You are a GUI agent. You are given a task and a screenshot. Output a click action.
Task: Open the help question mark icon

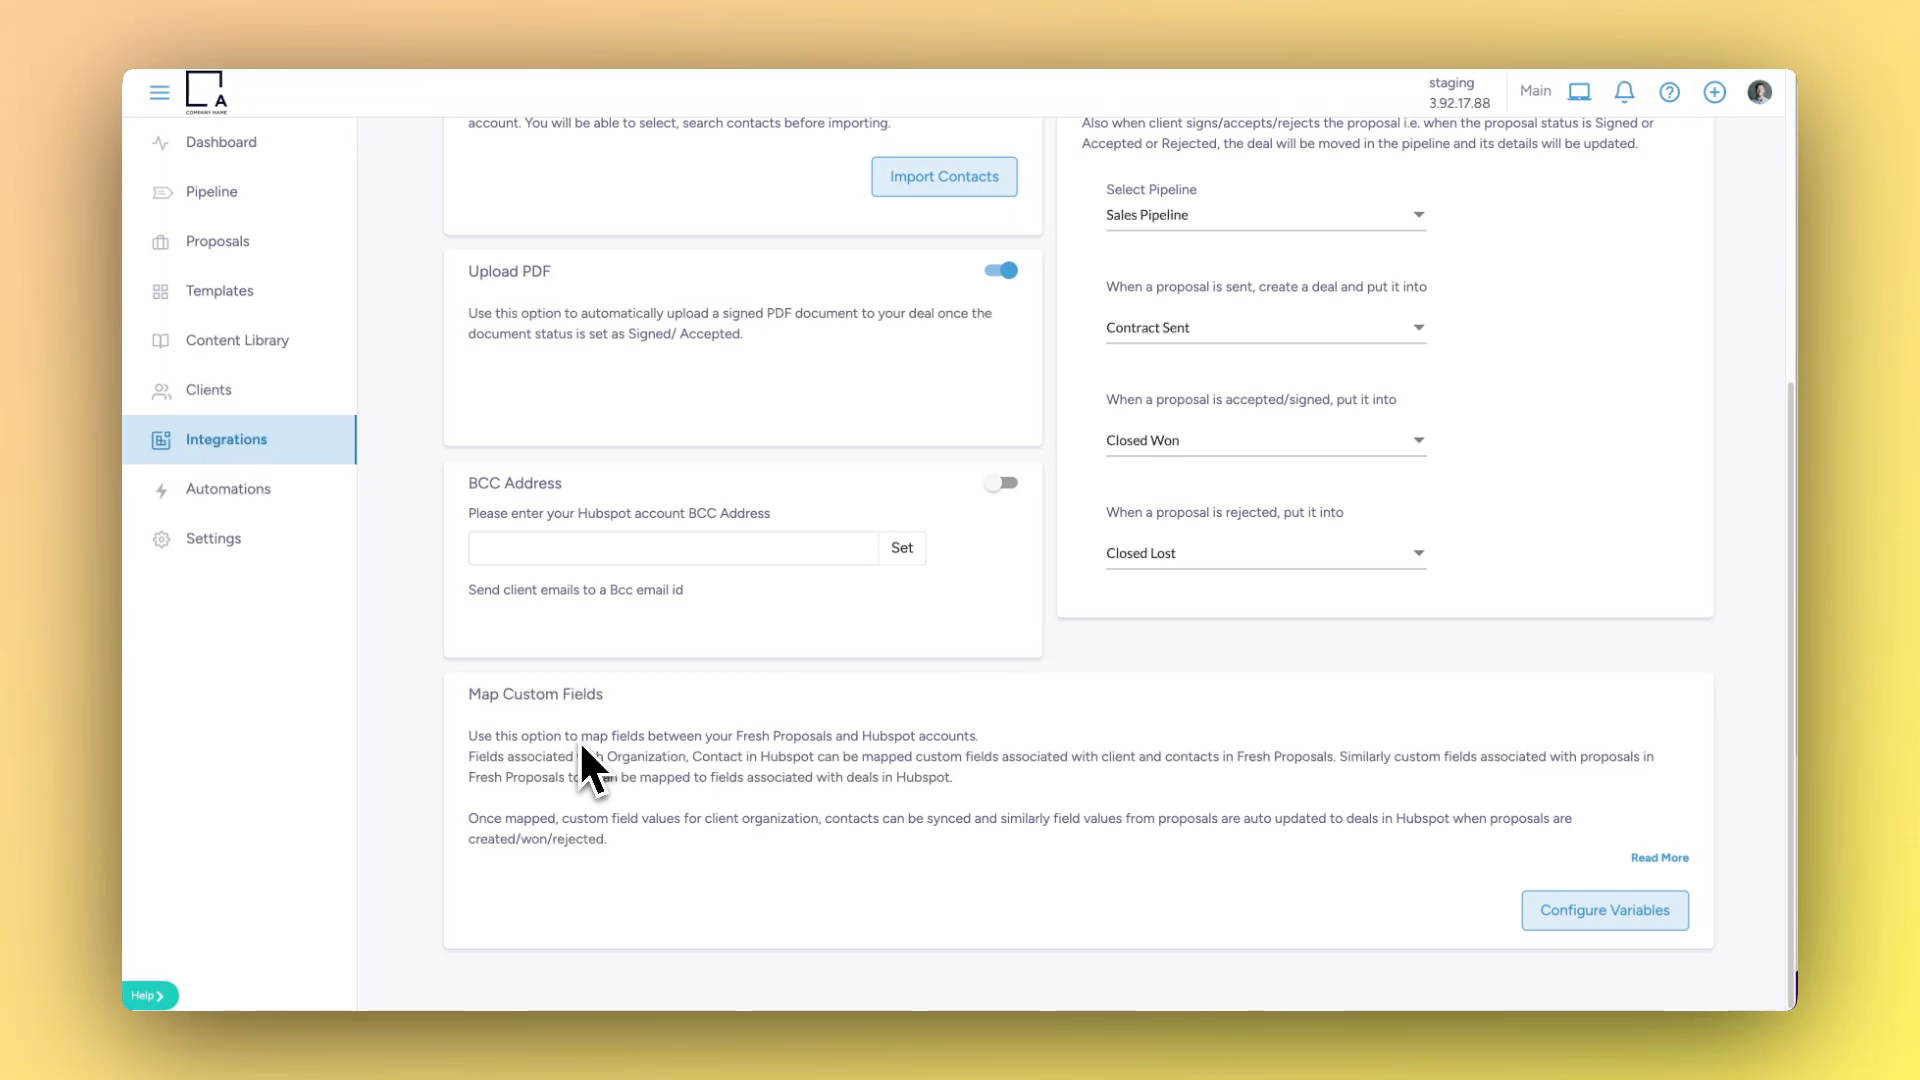[1669, 92]
